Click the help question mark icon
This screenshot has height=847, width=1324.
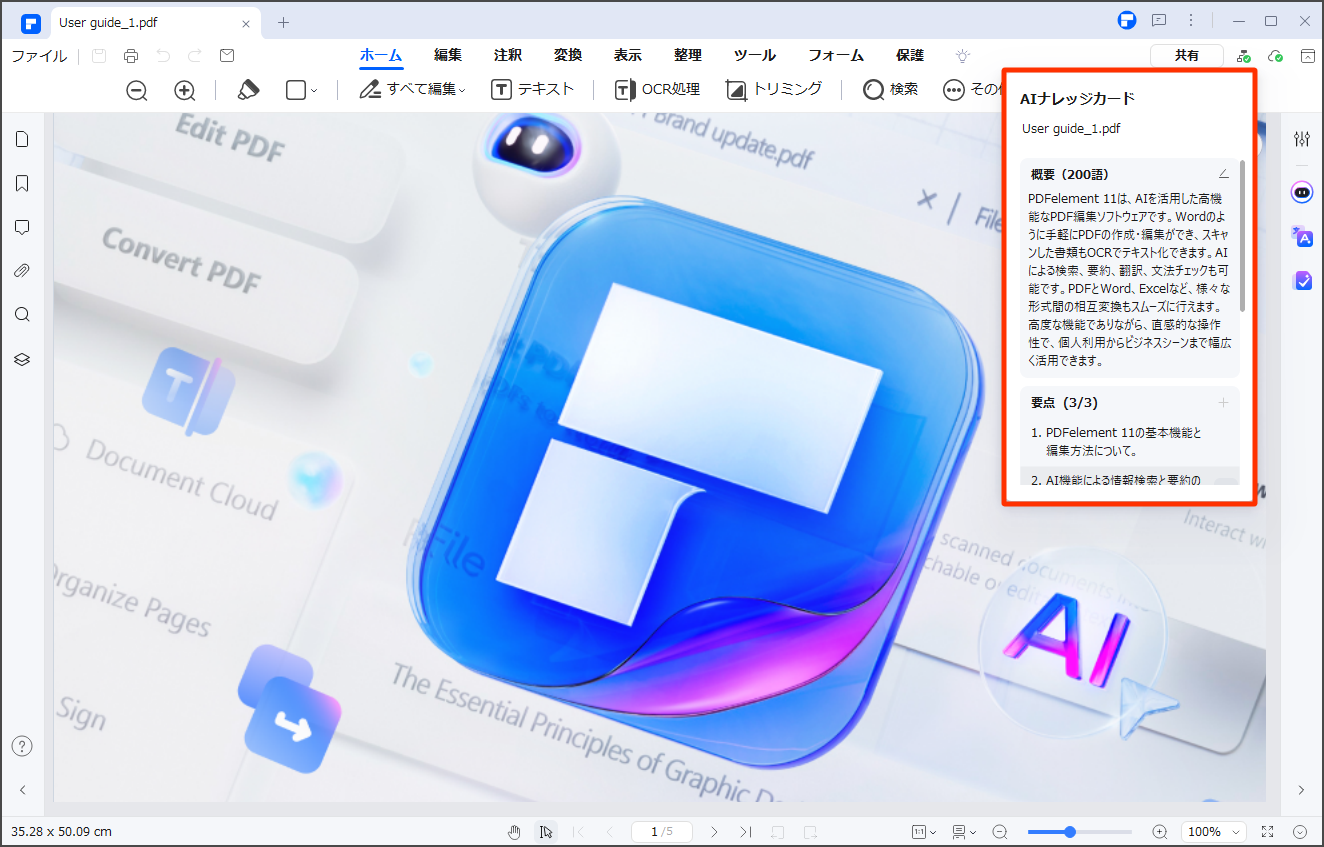click(x=22, y=746)
